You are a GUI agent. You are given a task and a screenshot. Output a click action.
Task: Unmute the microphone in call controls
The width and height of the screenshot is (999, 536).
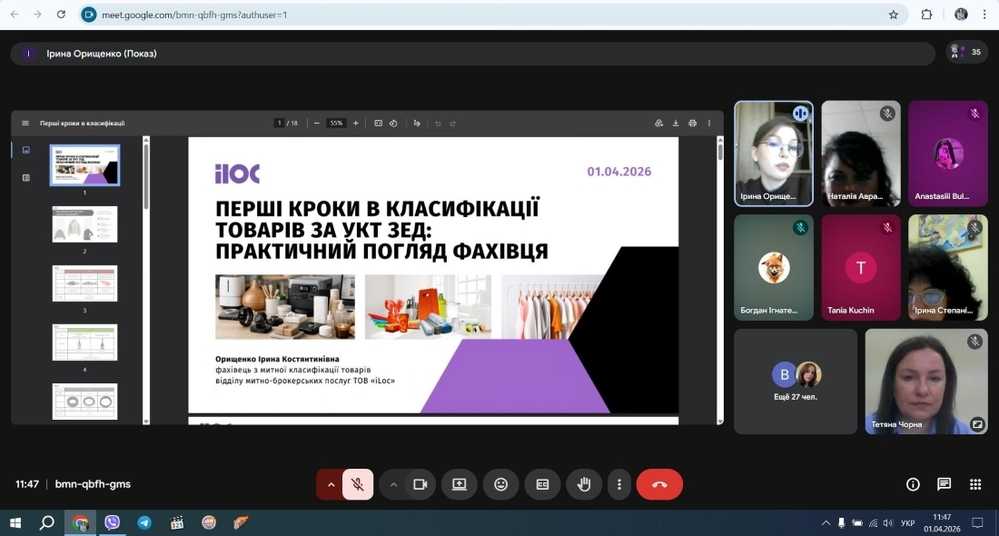[357, 485]
